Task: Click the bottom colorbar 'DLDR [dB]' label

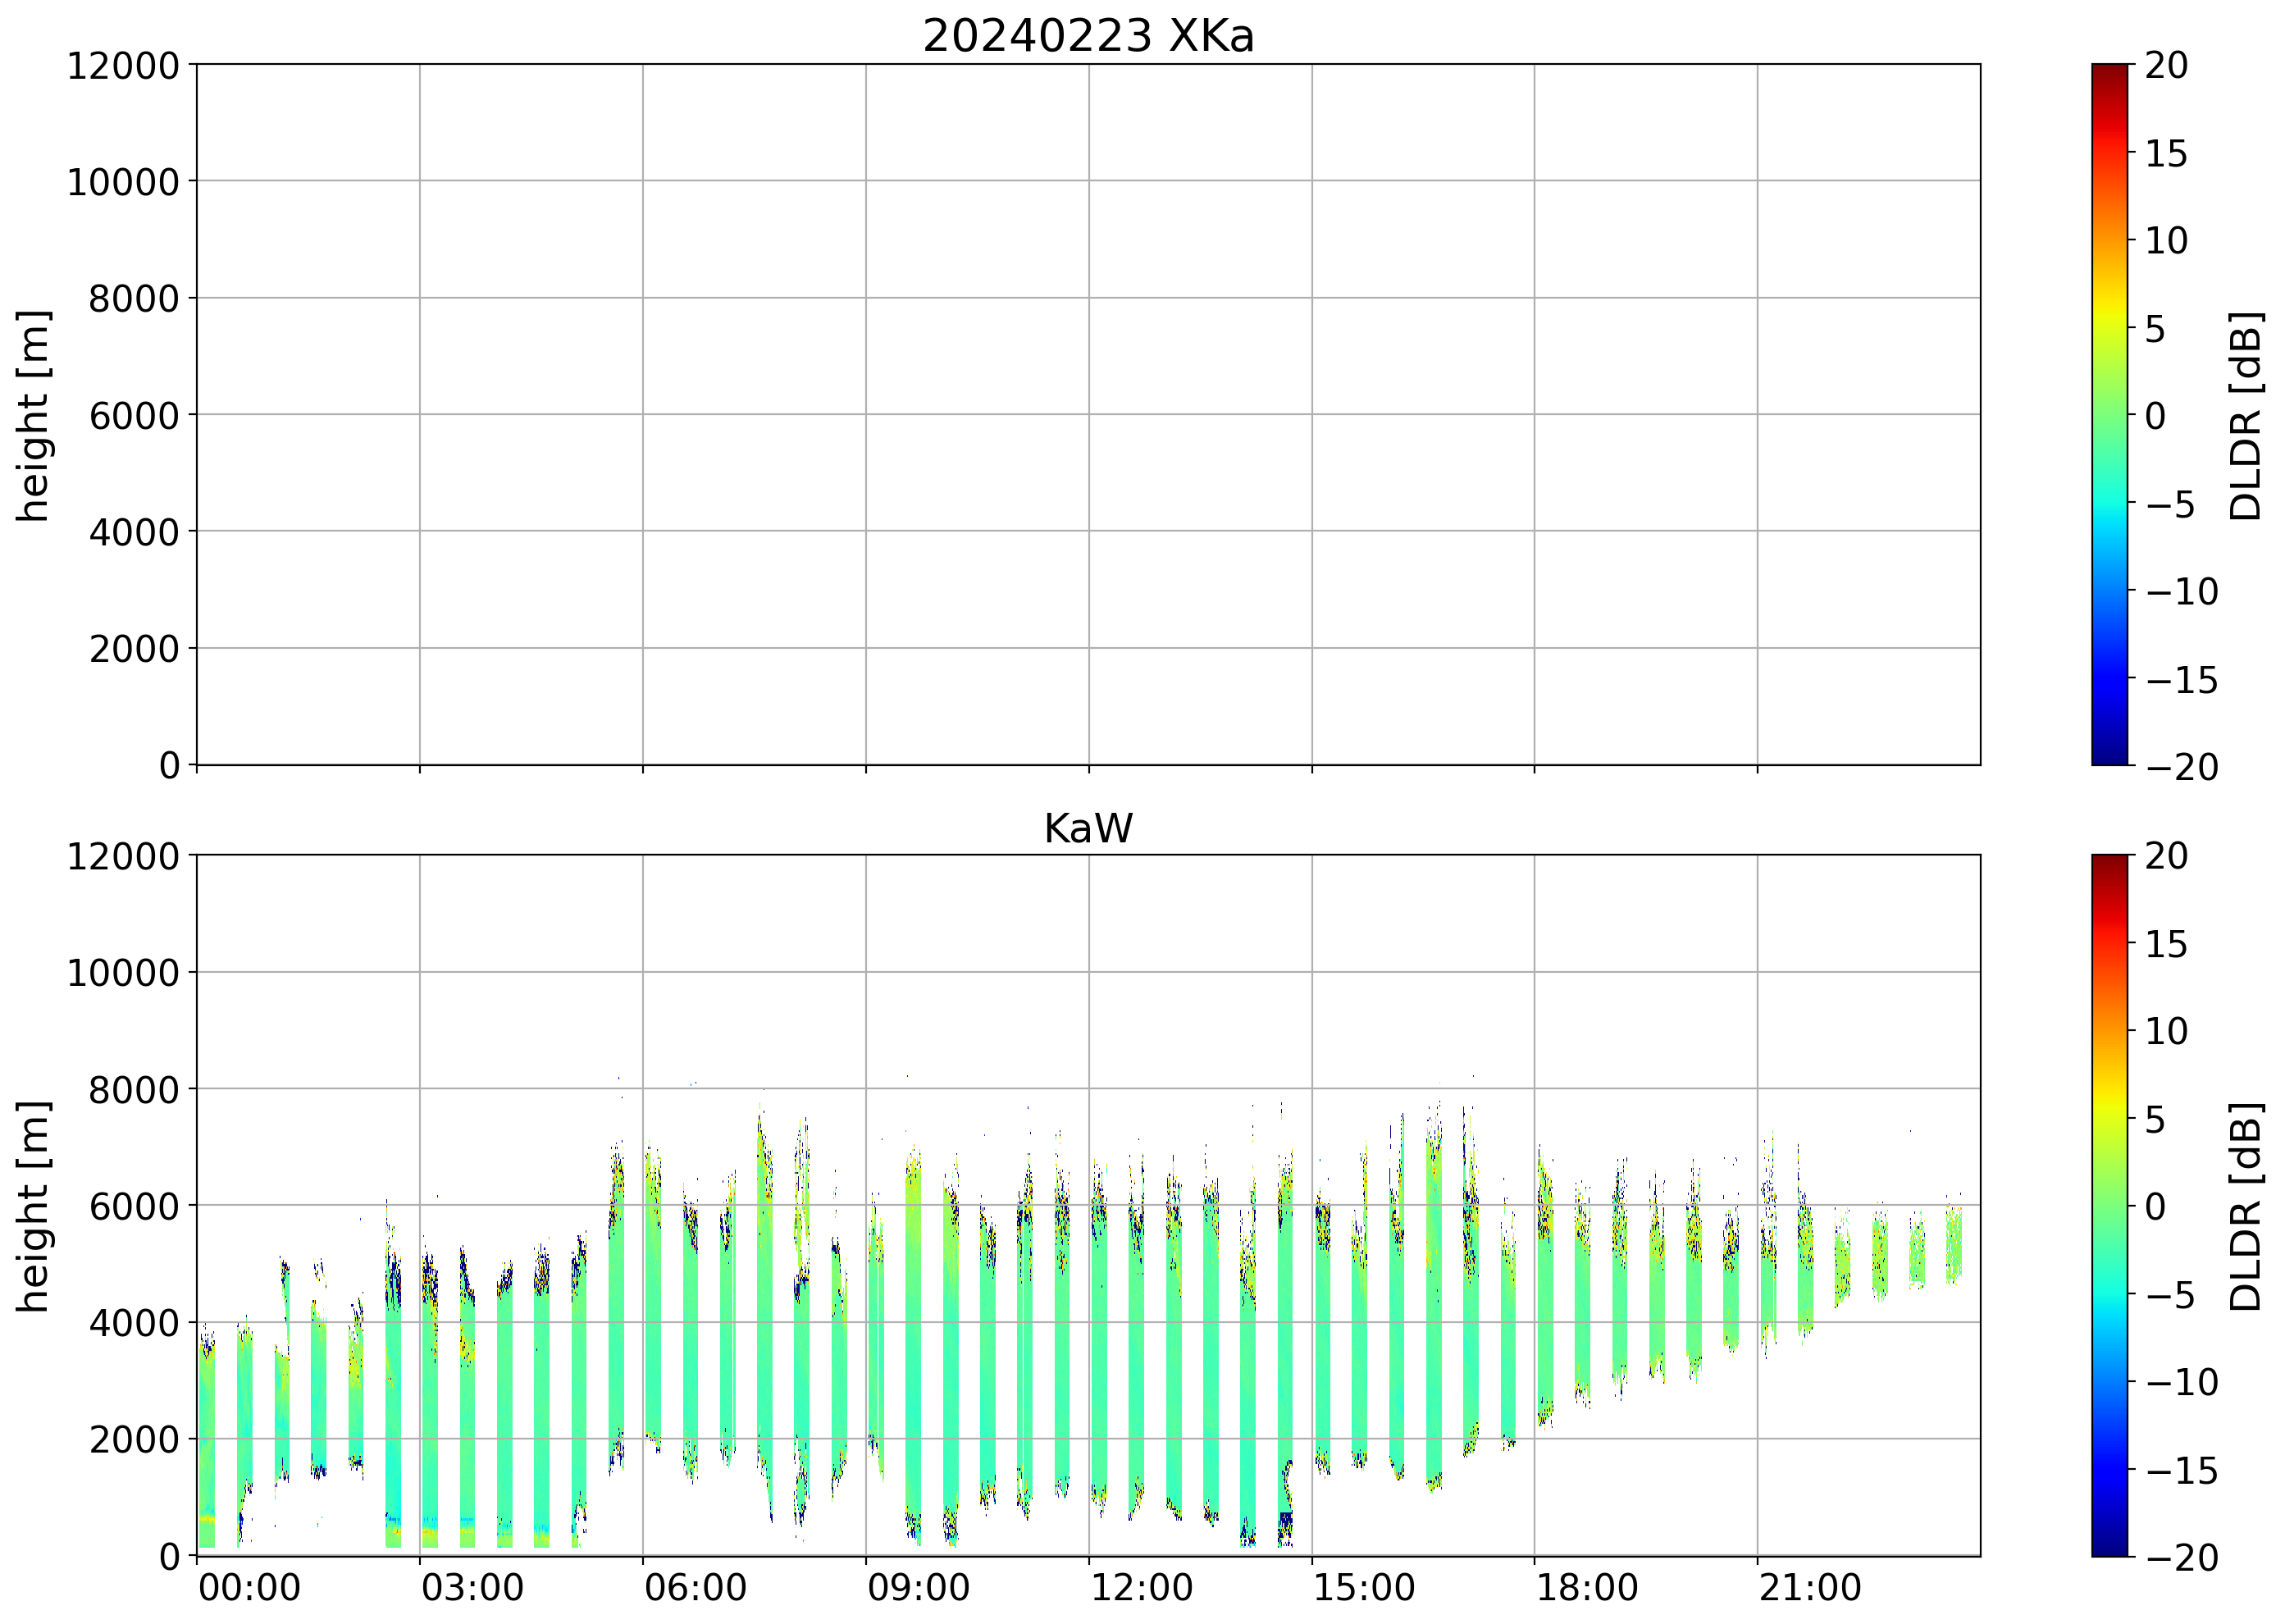Action: pos(2245,1206)
